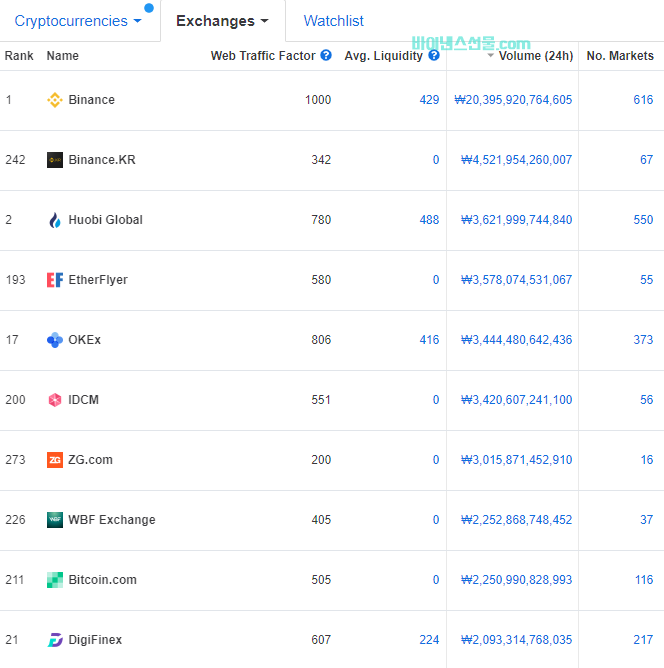
Task: Sort by Avg. Liquidity header
Action: pyautogui.click(x=383, y=56)
